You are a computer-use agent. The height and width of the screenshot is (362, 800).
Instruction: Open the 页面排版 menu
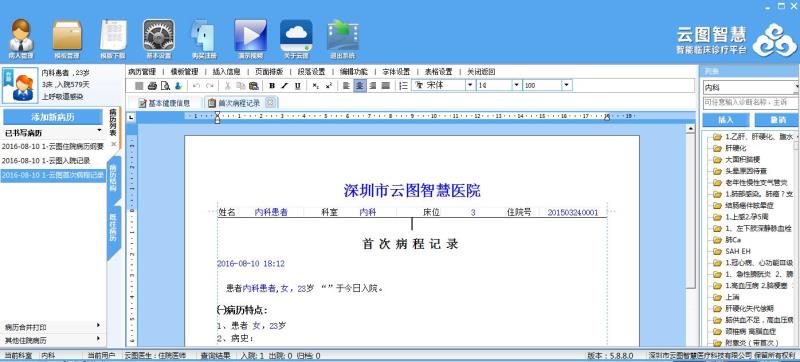click(x=269, y=71)
